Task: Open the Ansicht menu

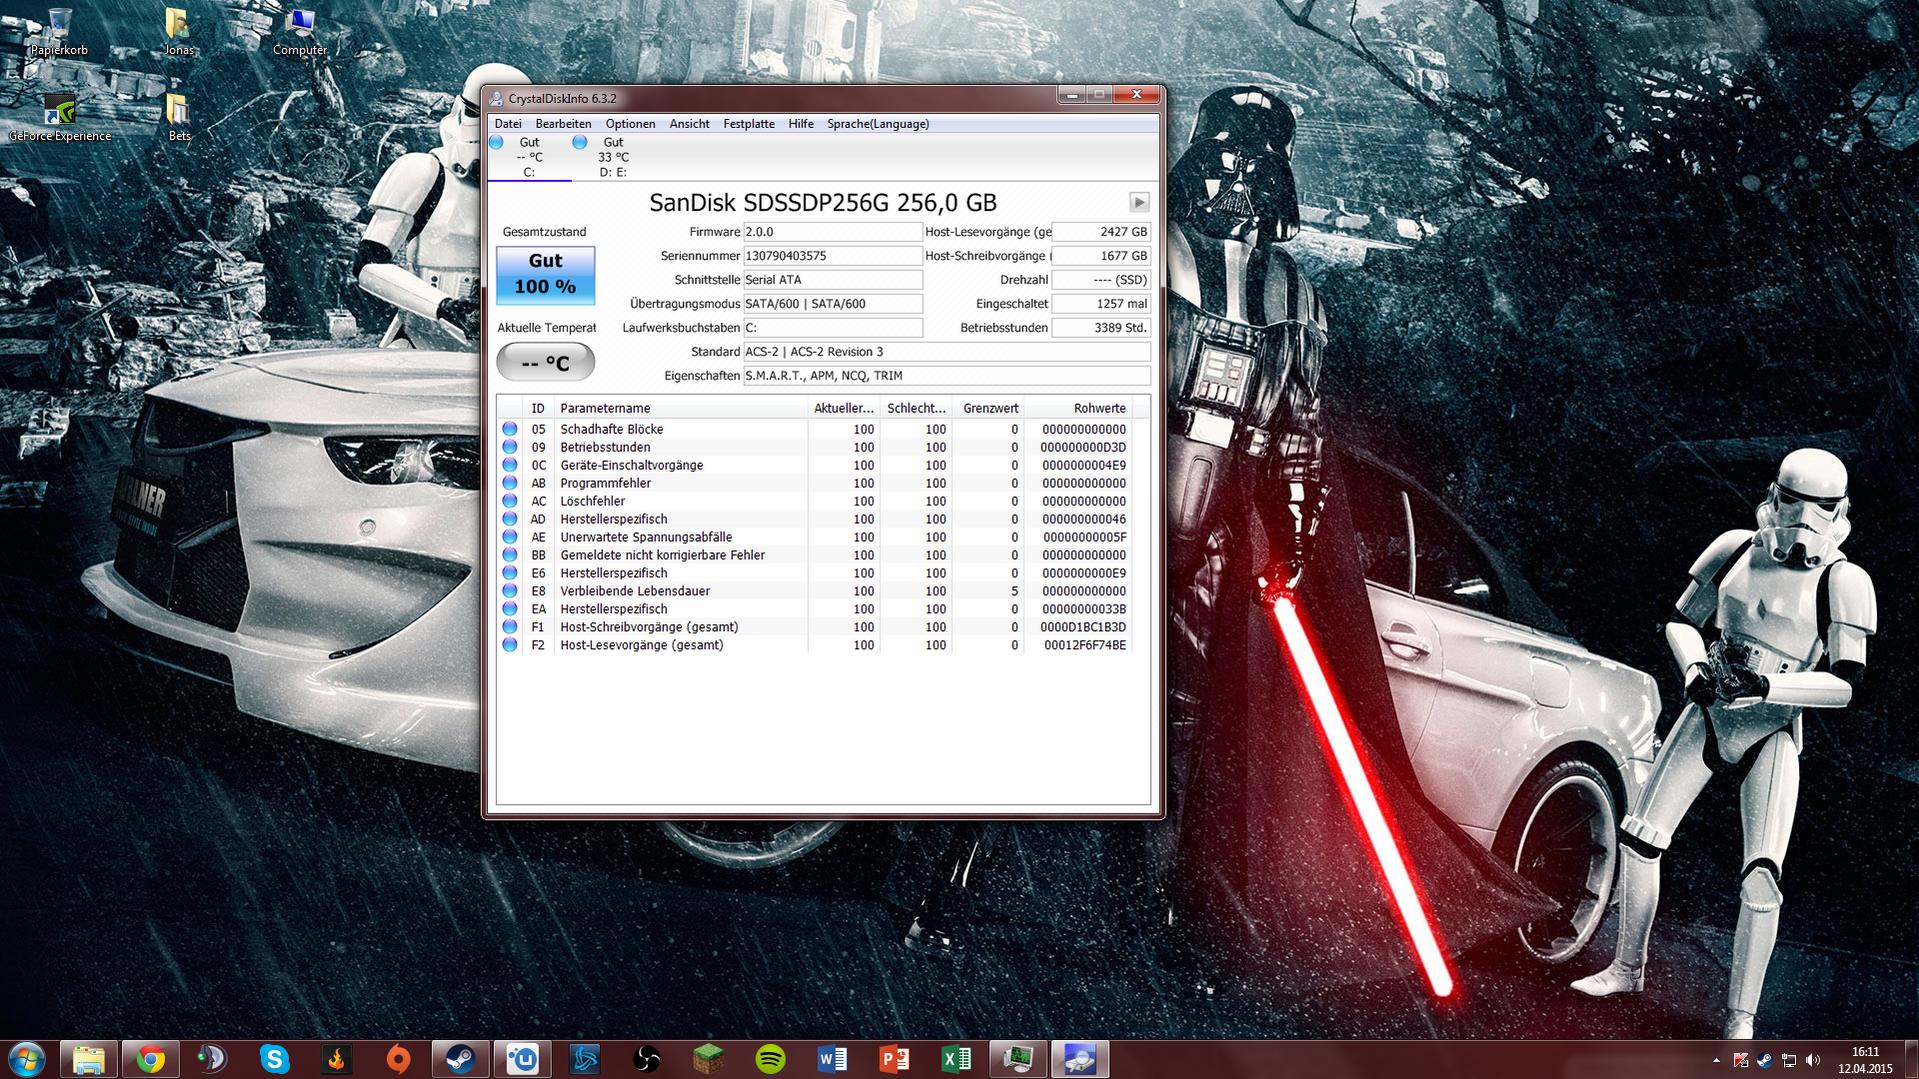Action: tap(689, 124)
